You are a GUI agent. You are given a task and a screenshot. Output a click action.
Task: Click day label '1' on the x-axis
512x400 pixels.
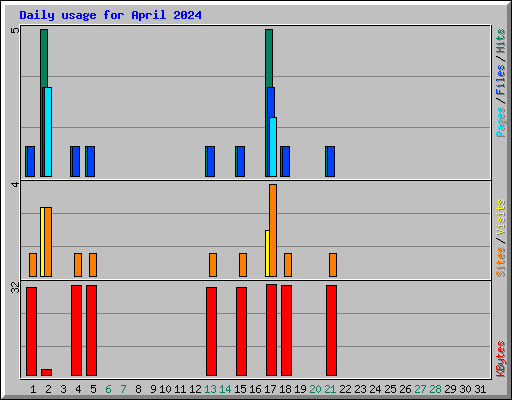click(x=33, y=389)
